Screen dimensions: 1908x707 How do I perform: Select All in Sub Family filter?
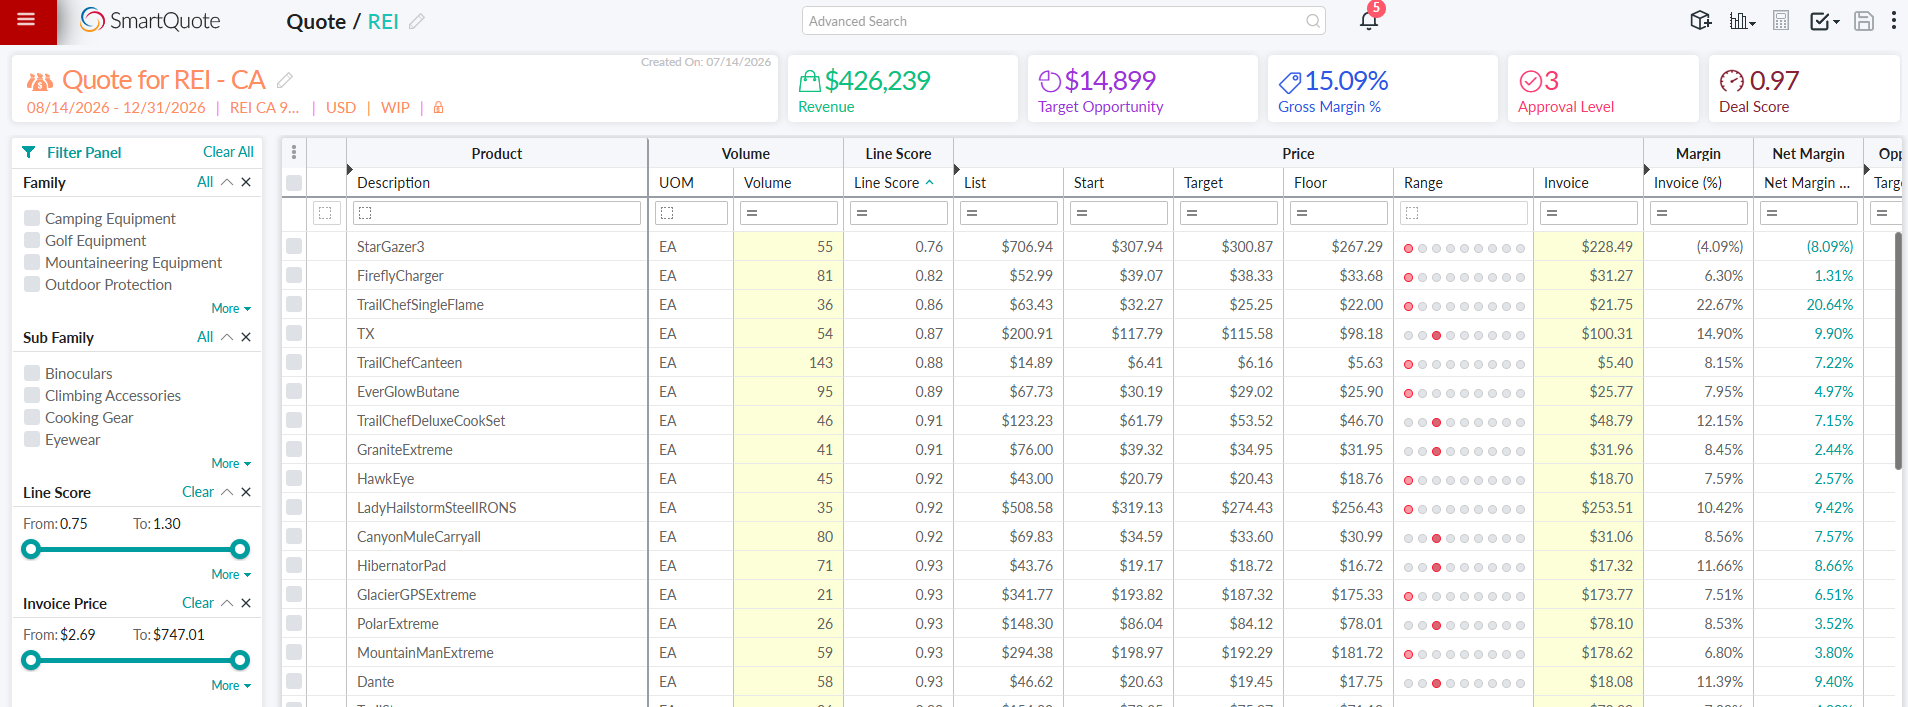click(205, 337)
